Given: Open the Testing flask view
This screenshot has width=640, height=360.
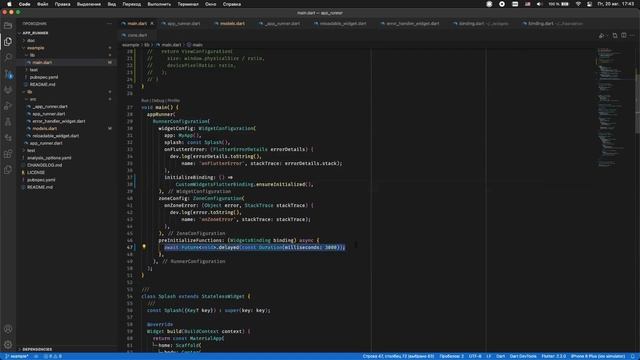Looking at the screenshot, I should point(8,122).
